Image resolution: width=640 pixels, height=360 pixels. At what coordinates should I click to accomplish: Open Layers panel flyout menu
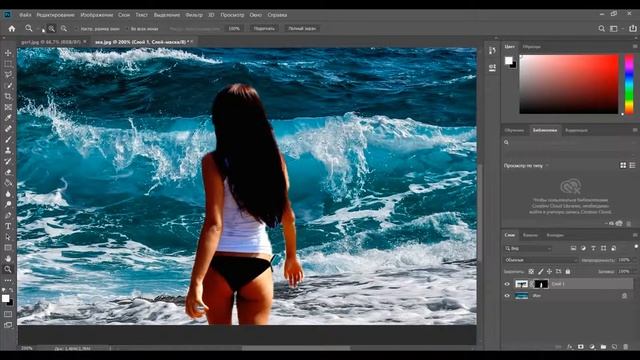tap(635, 235)
